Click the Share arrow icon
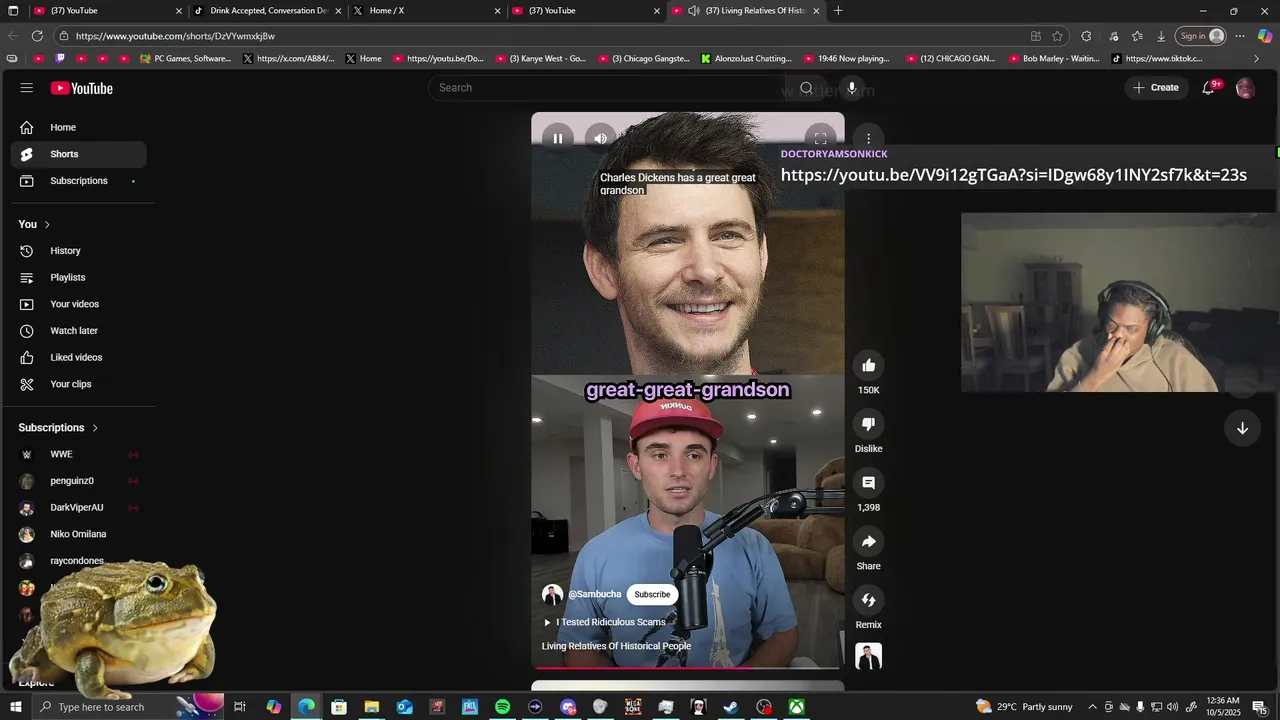This screenshot has width=1280, height=720. click(868, 542)
